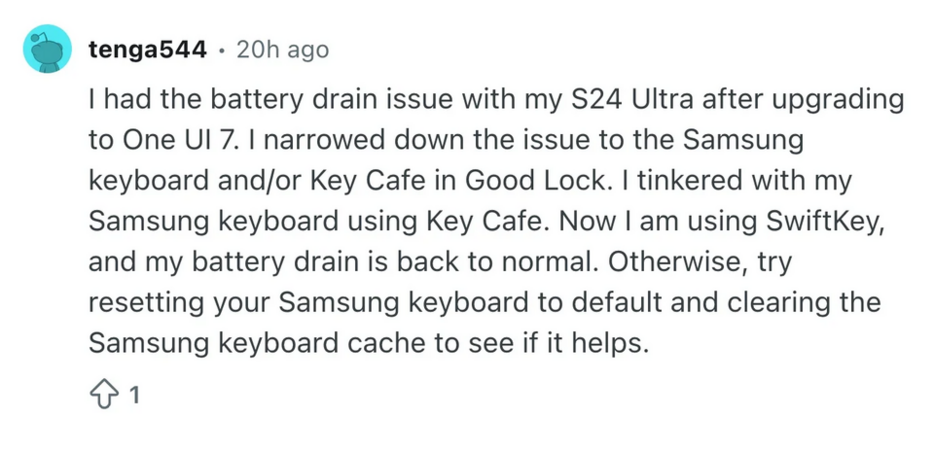This screenshot has height=450, width=934.
Task: Click the vote count number 1
Action: click(x=135, y=396)
